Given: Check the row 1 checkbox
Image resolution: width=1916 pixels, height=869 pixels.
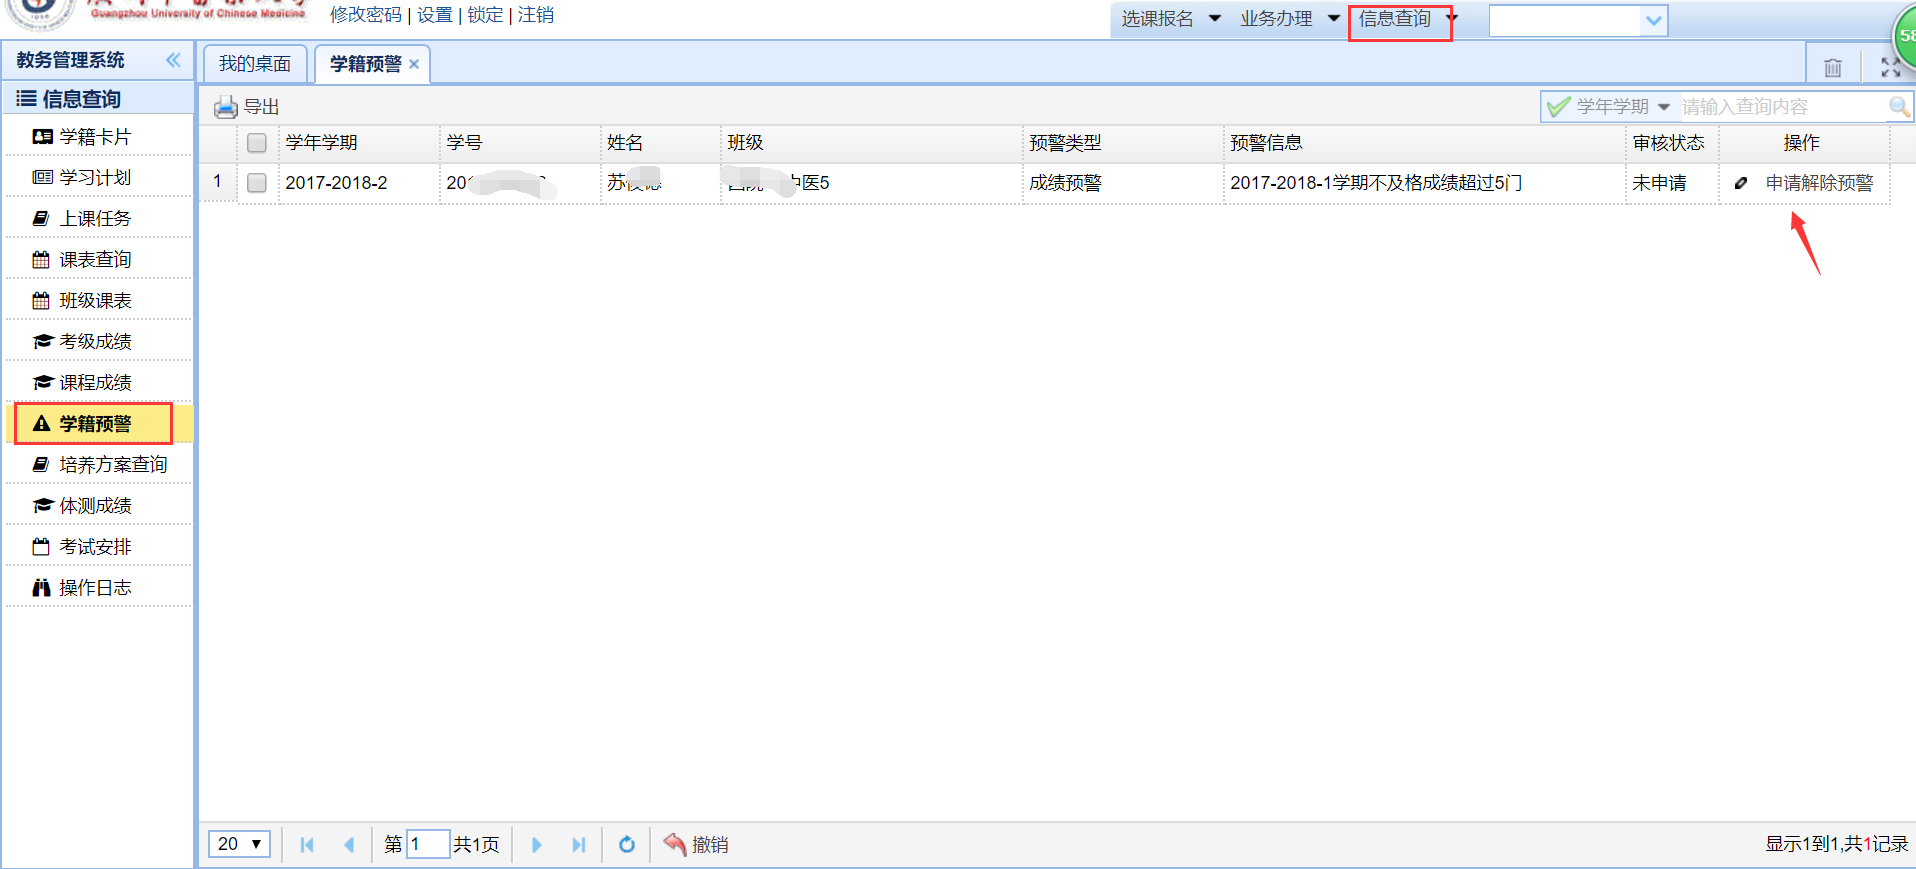Looking at the screenshot, I should coord(257,183).
